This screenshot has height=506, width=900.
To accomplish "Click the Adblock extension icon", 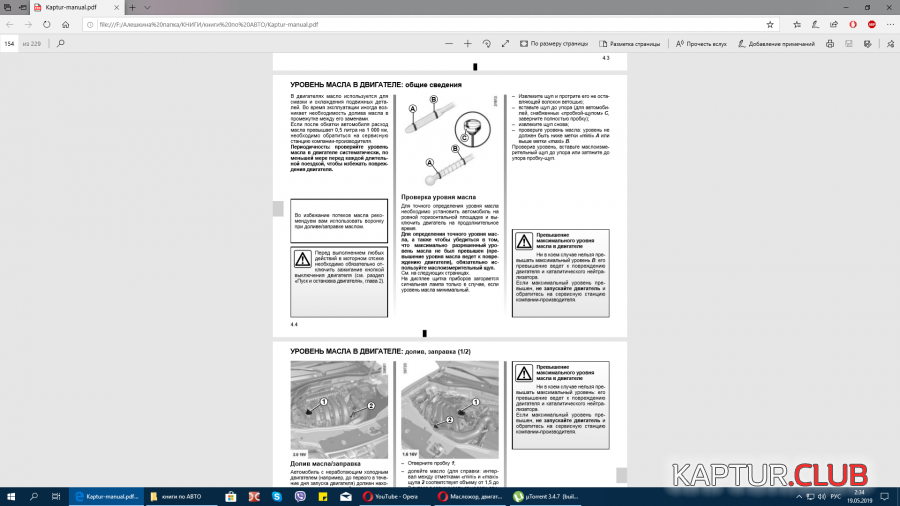I will 872,25.
